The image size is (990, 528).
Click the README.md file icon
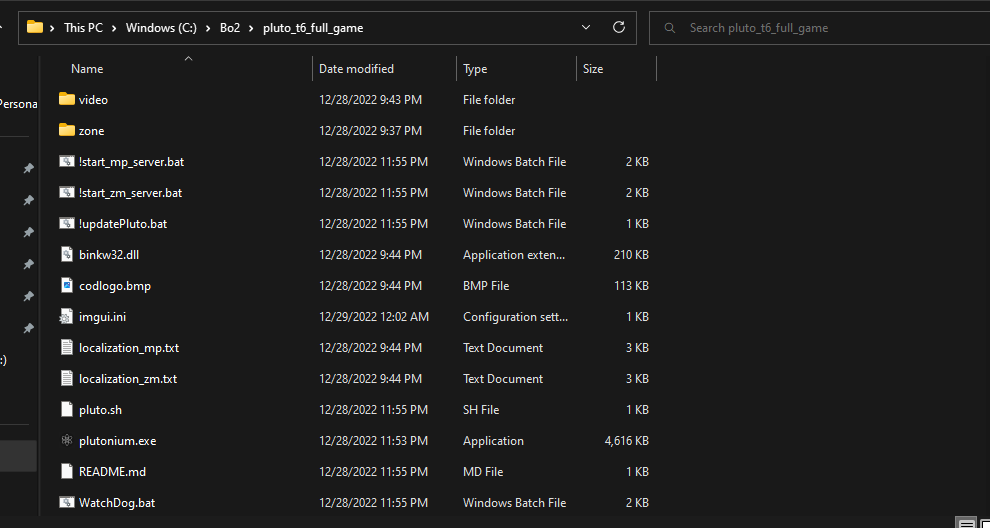tap(67, 471)
